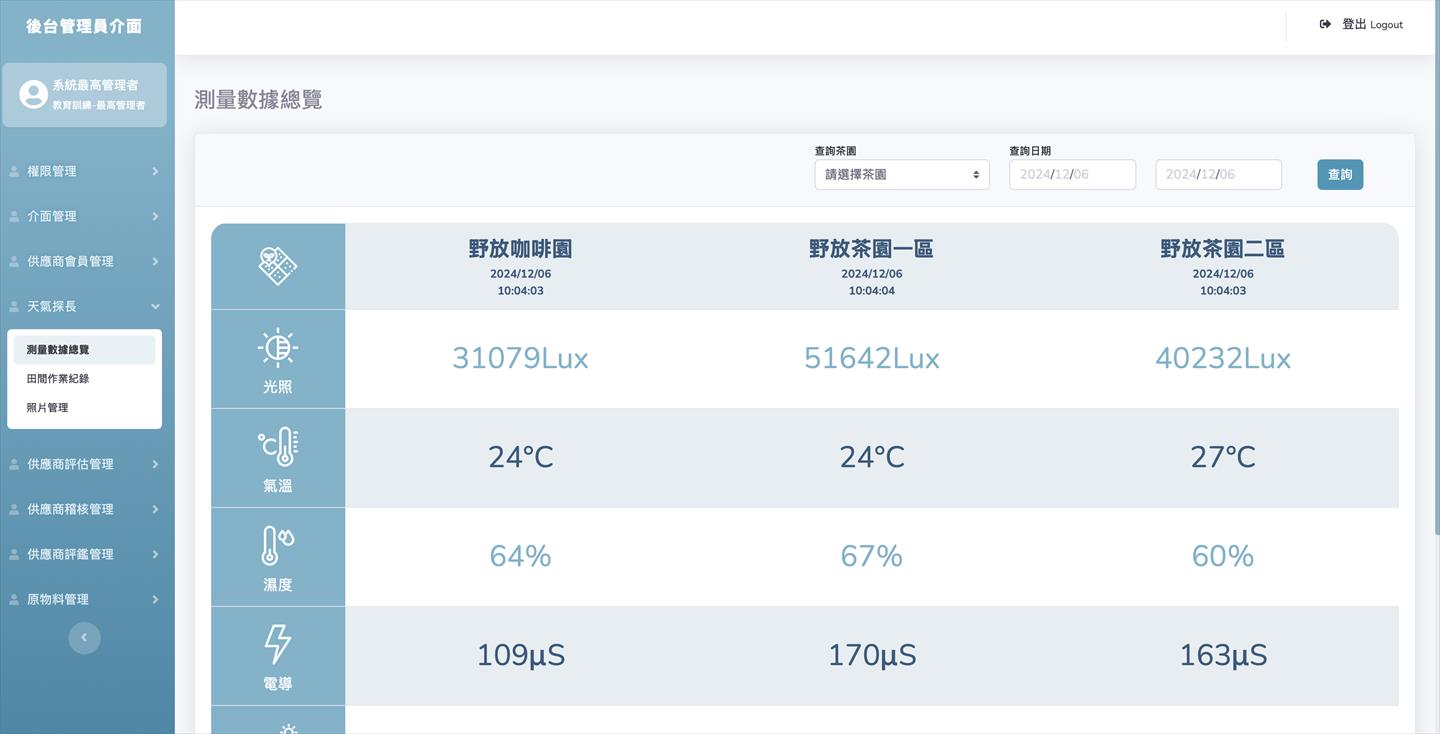Click the person icon beside 供應商評估管理
1440x734 pixels.
[x=14, y=465]
